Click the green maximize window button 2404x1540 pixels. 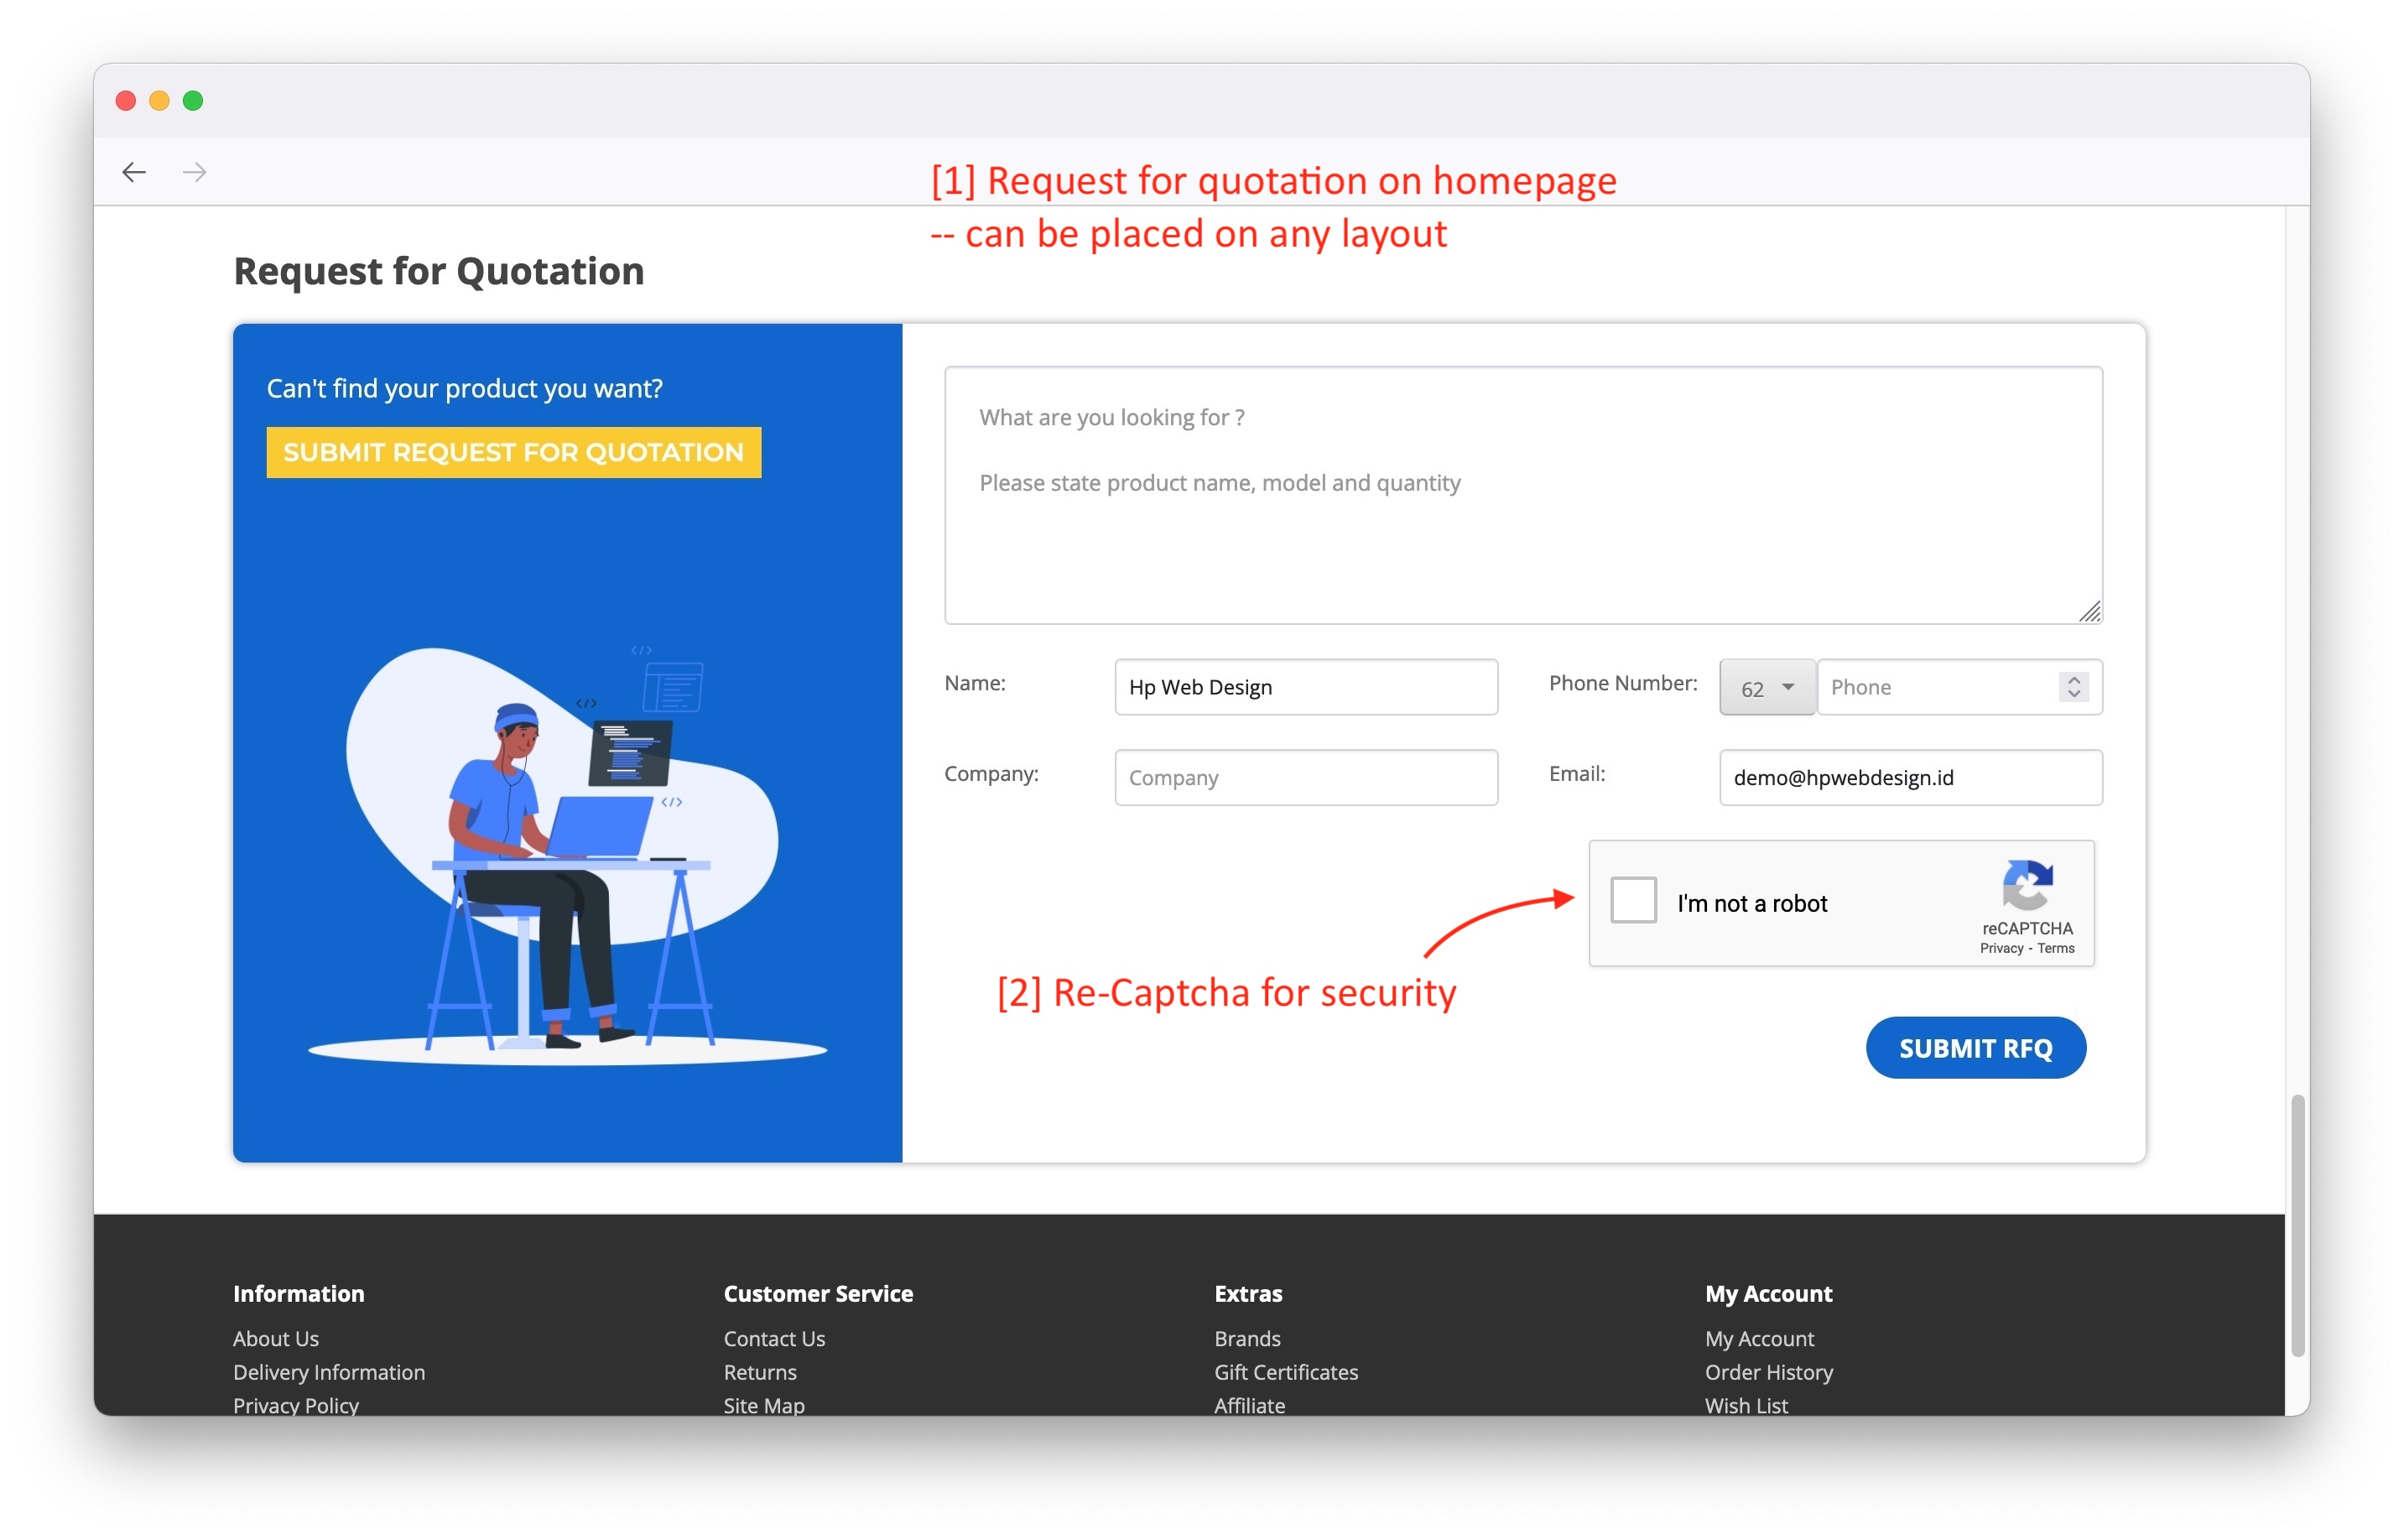coord(193,101)
